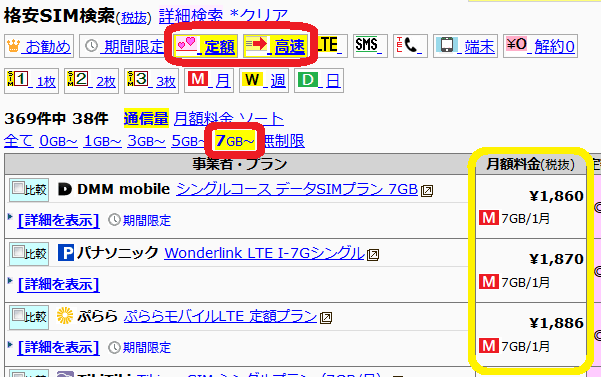Expand 詳細を表示 for DMM mobile
The image size is (601, 377).
coord(58,220)
